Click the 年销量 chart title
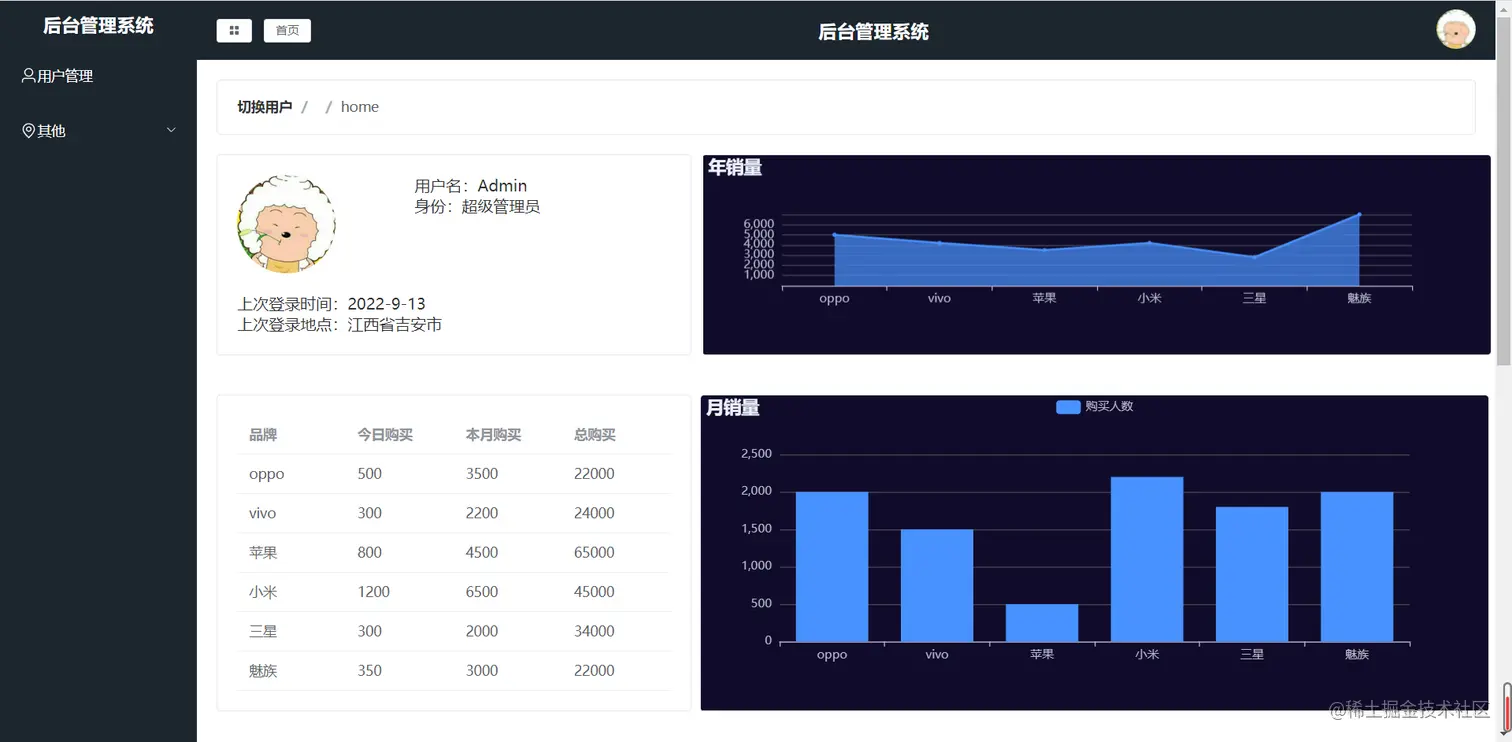Image resolution: width=1512 pixels, height=742 pixels. (x=735, y=168)
